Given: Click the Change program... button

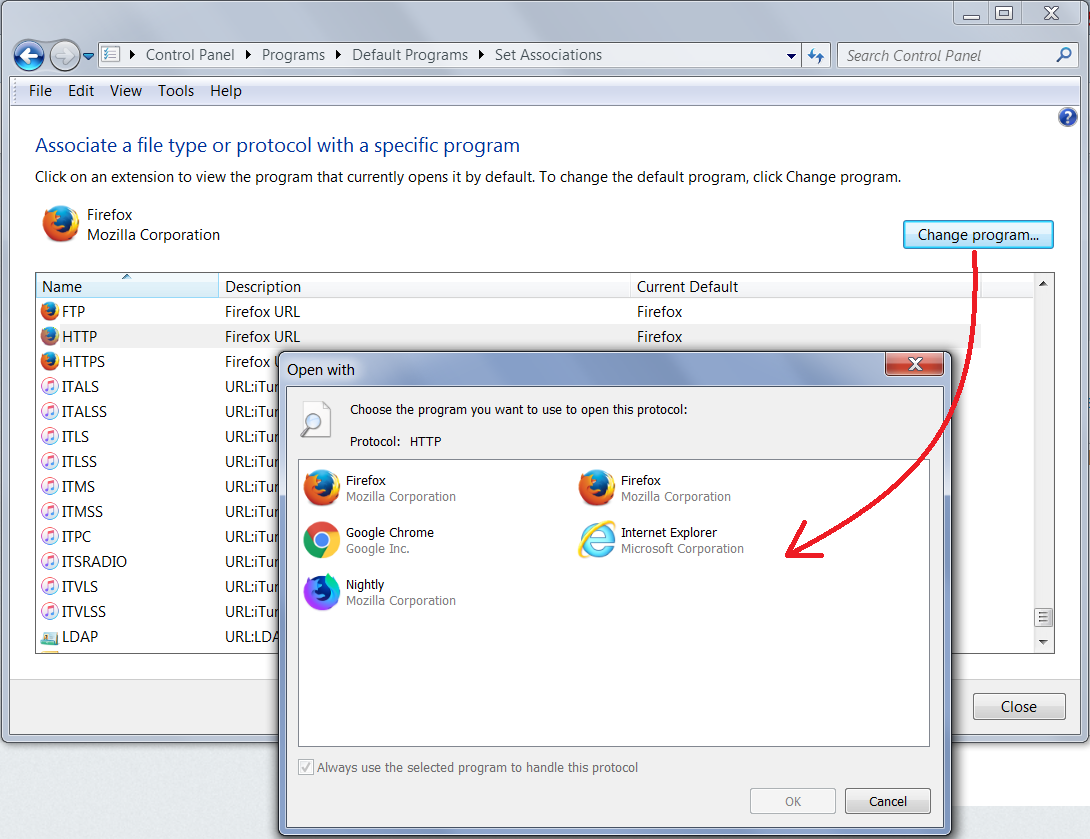Looking at the screenshot, I should tap(978, 235).
